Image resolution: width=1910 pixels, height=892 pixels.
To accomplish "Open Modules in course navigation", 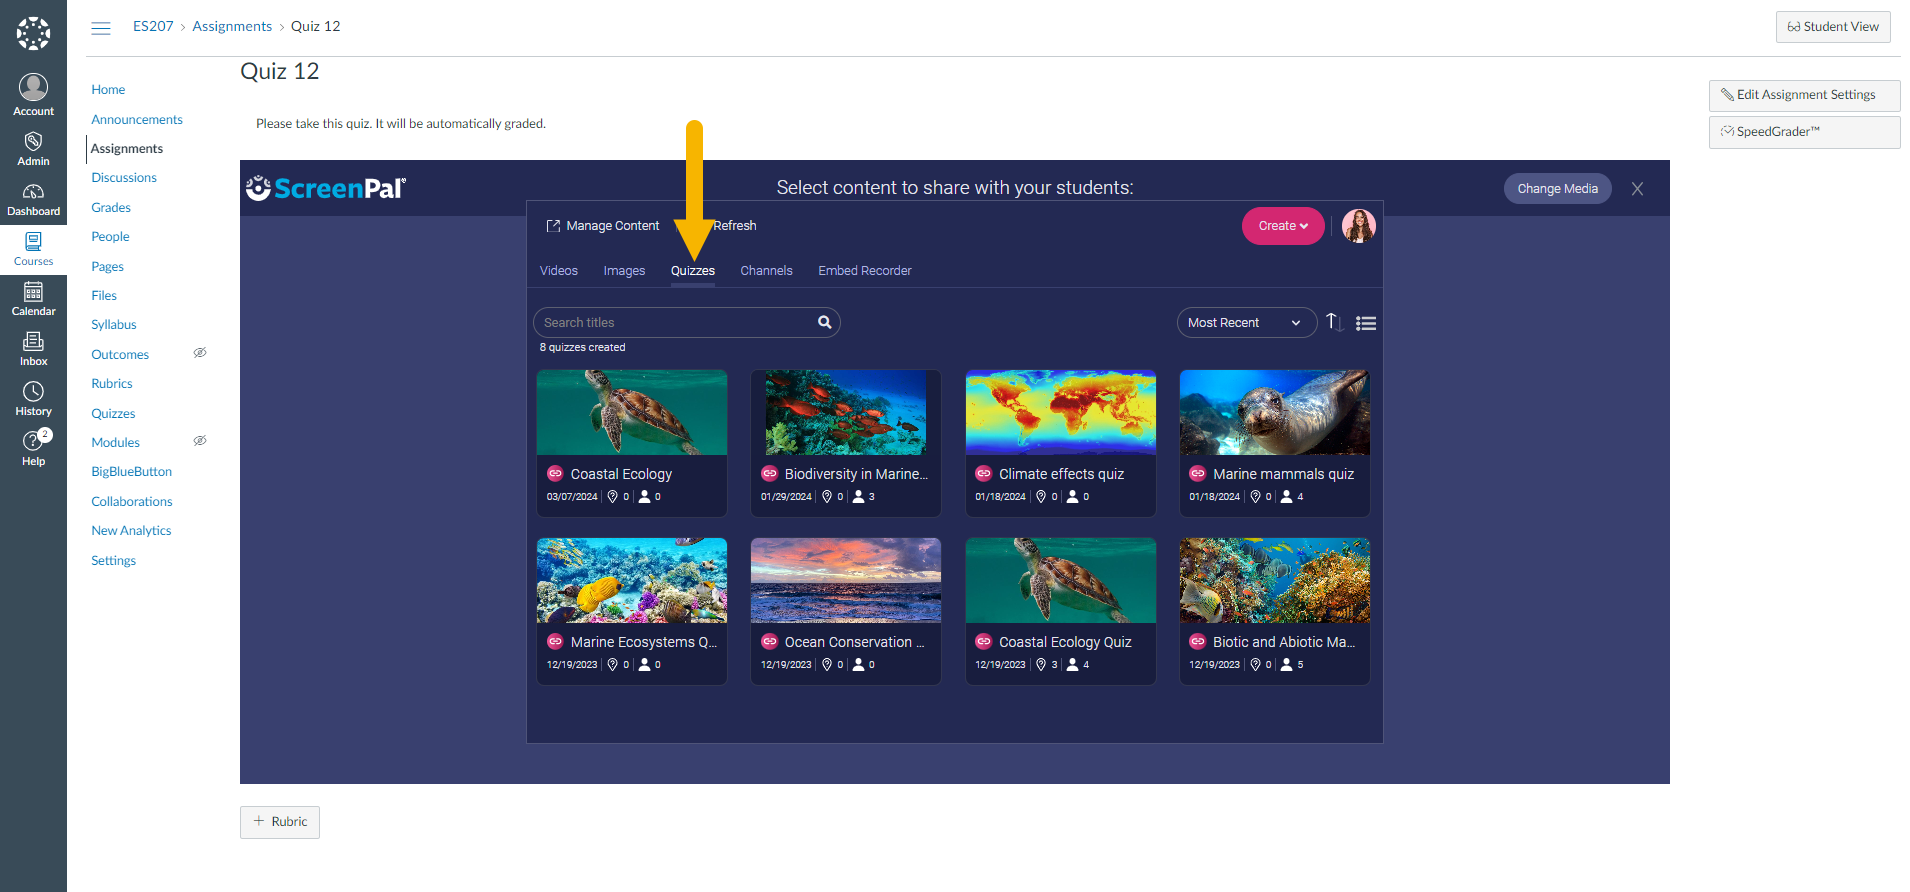I will (x=115, y=443).
